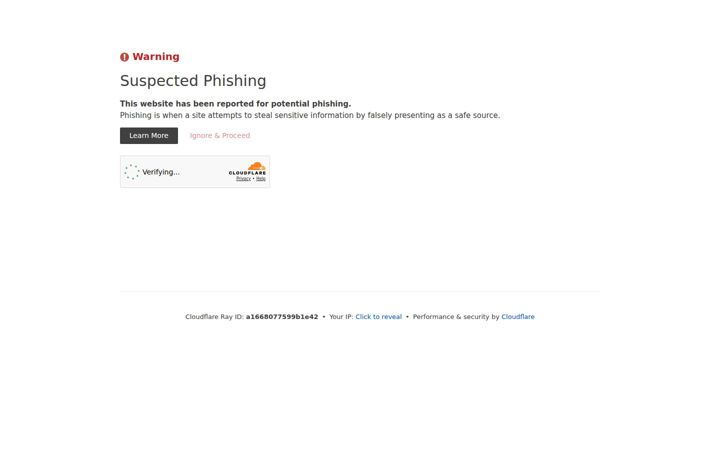Image resolution: width=720 pixels, height=450 pixels.
Task: Click the Cloudflare Ray ID label
Action: (x=214, y=317)
